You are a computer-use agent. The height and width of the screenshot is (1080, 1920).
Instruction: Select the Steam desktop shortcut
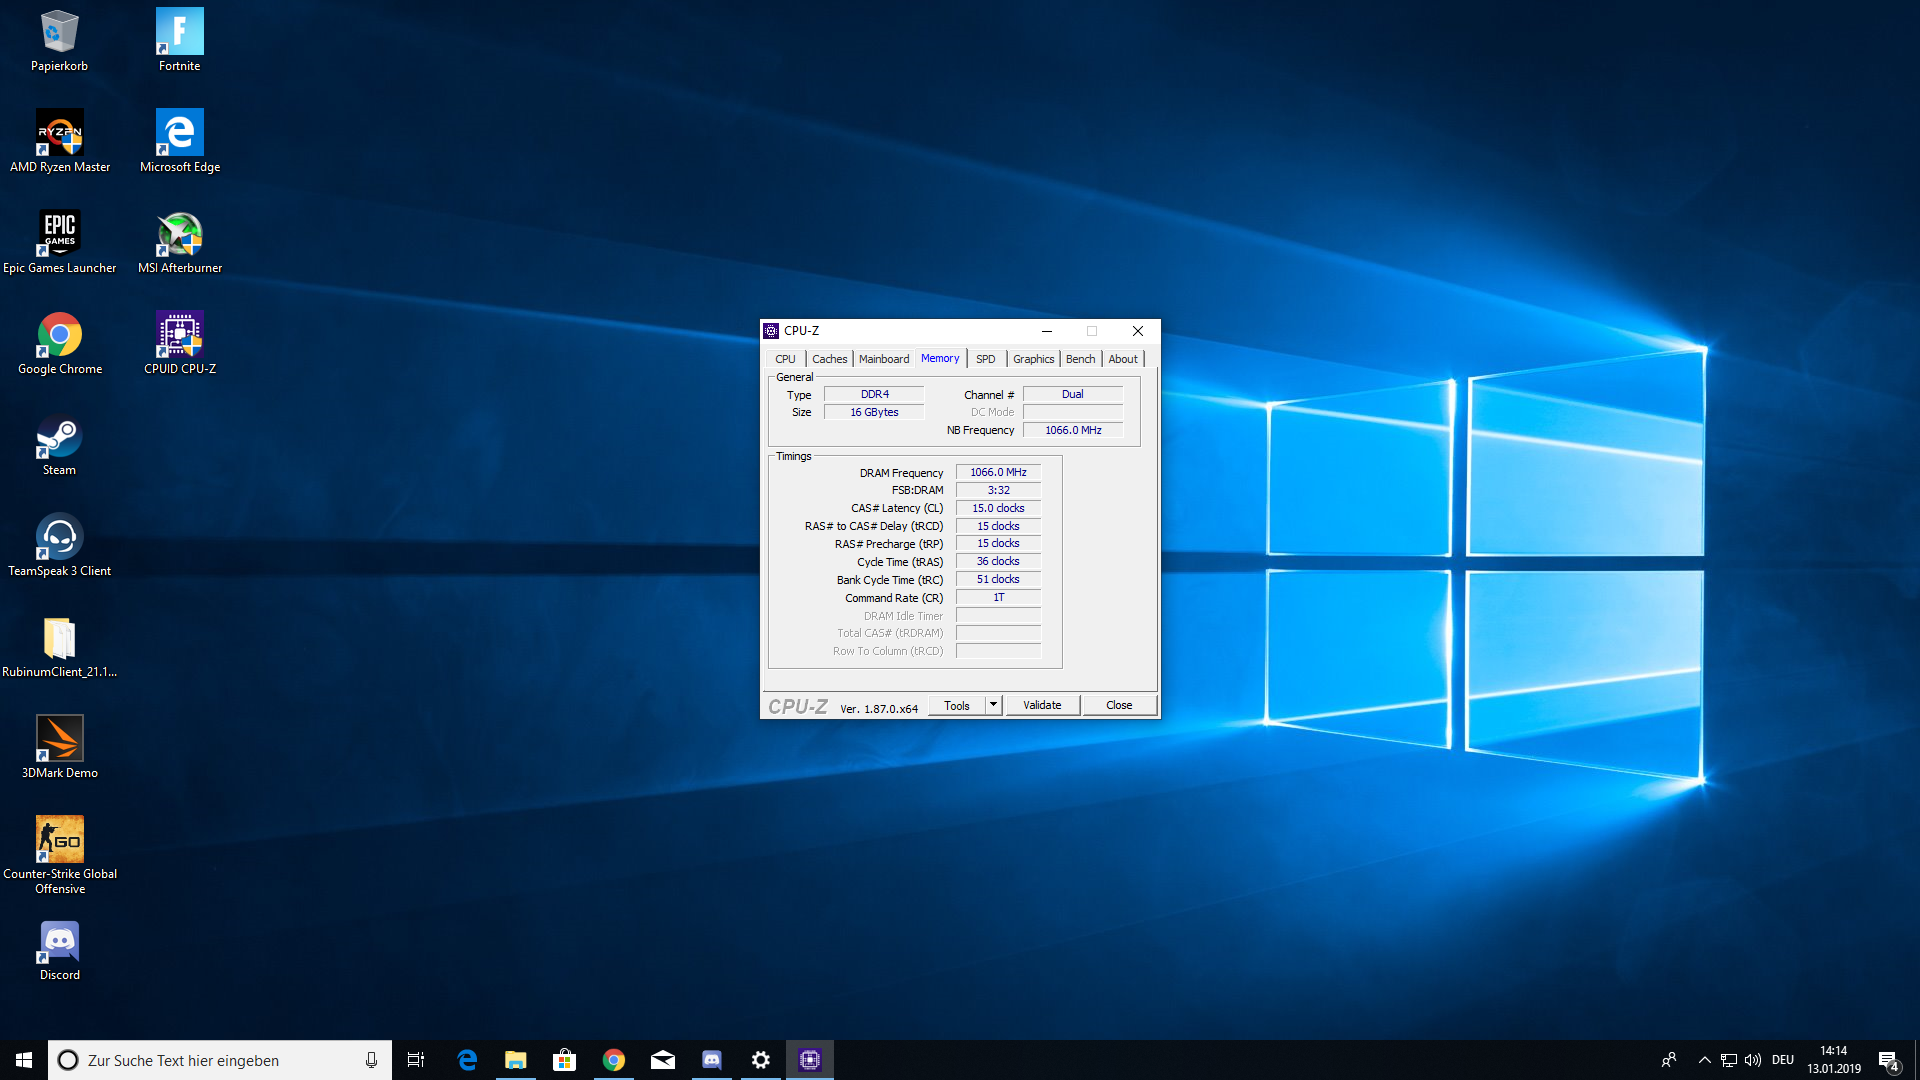tap(60, 437)
